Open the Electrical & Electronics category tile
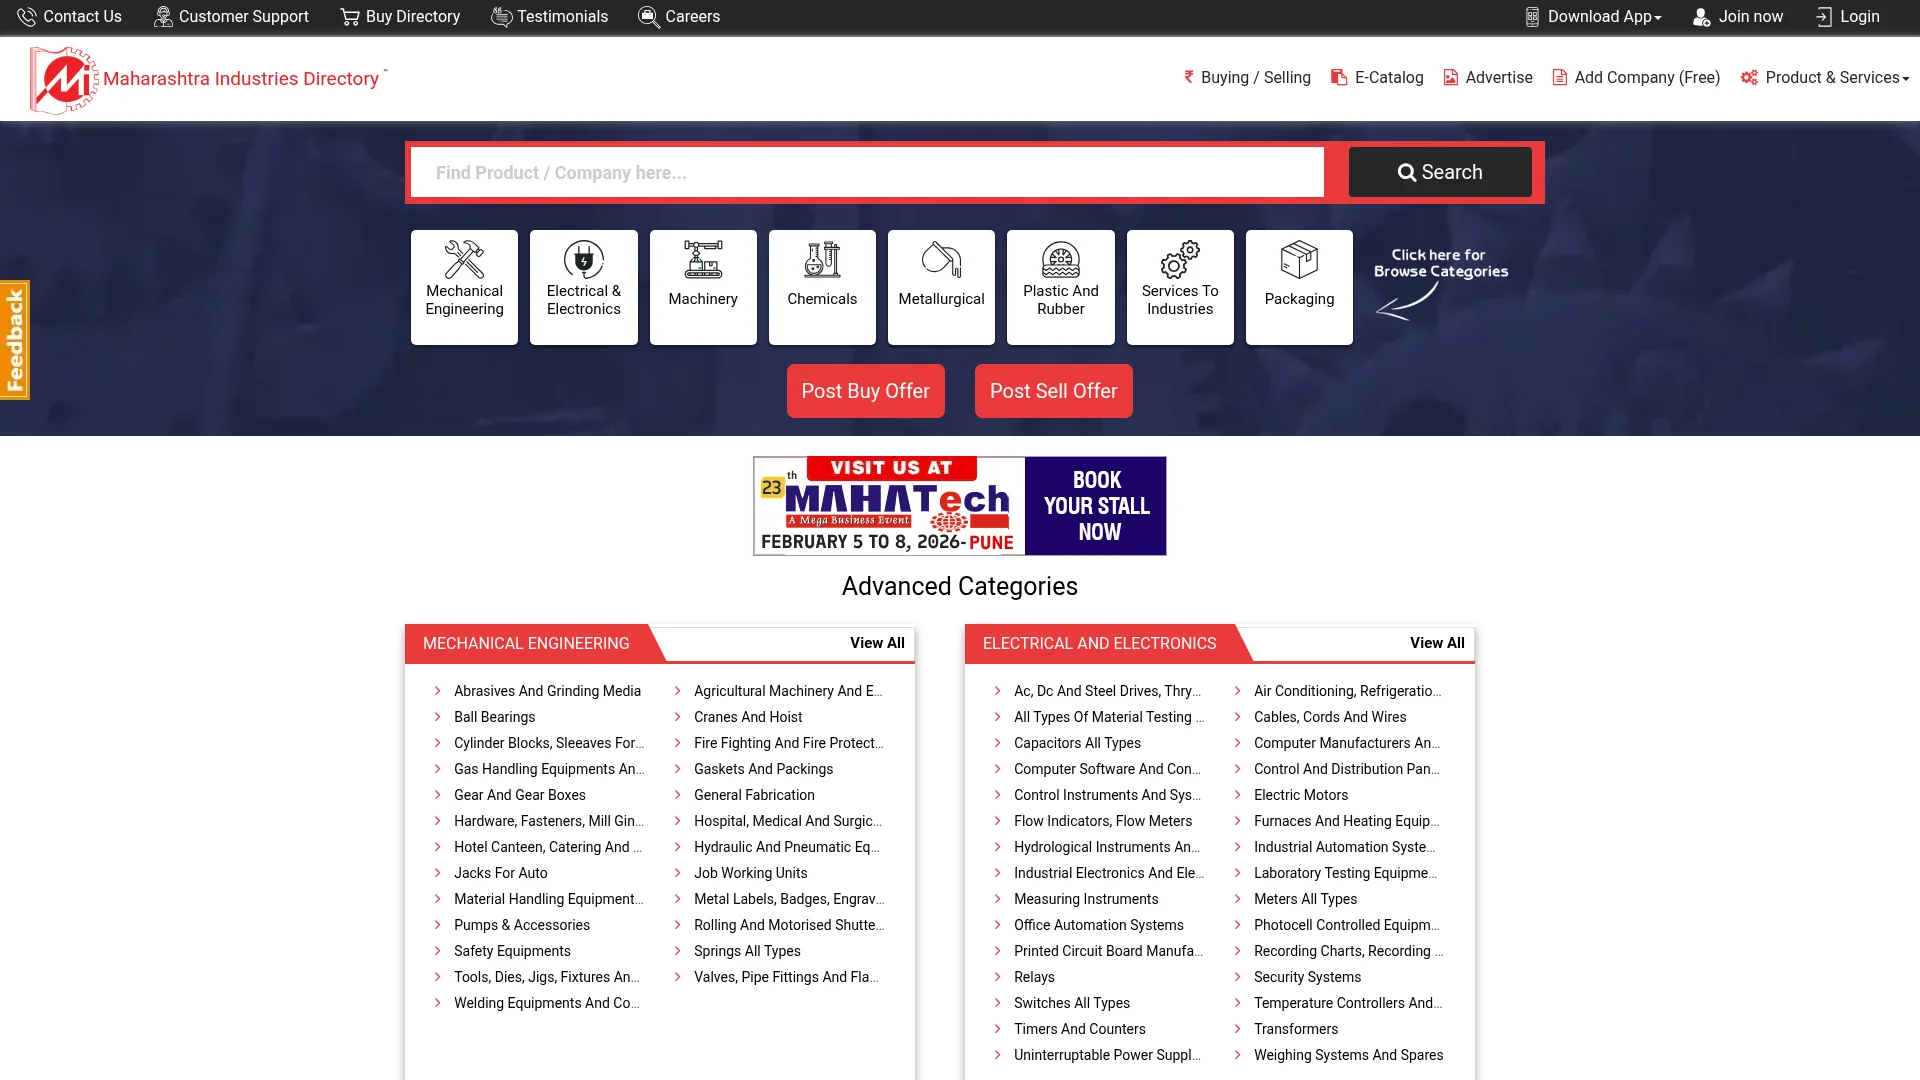1920x1080 pixels. pyautogui.click(x=584, y=287)
